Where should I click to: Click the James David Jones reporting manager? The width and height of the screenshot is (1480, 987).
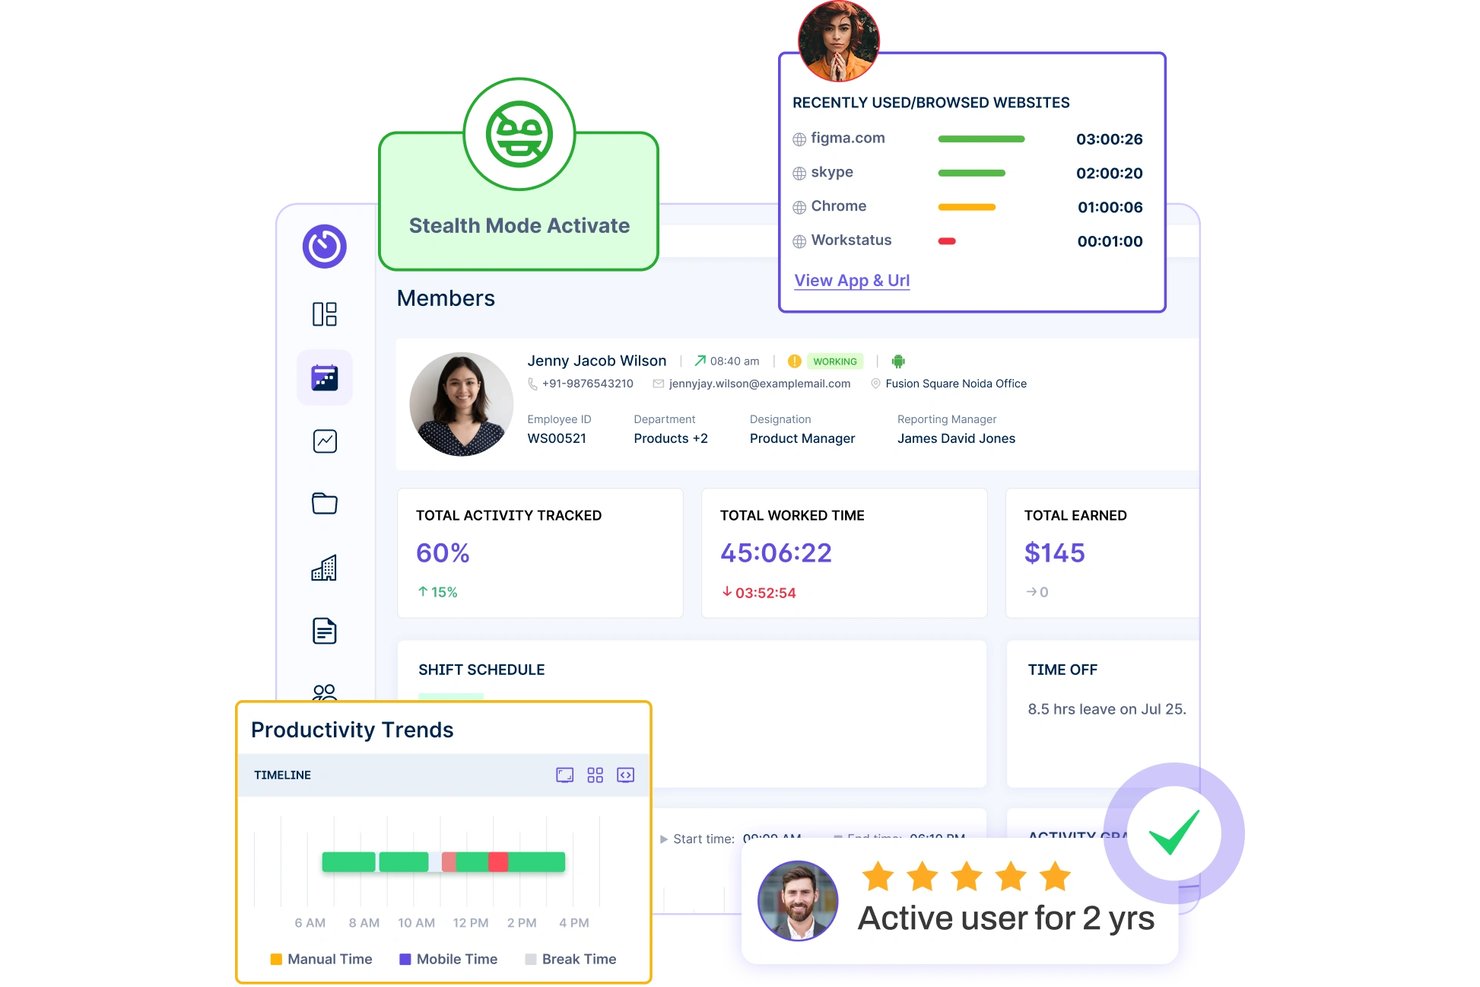point(956,439)
